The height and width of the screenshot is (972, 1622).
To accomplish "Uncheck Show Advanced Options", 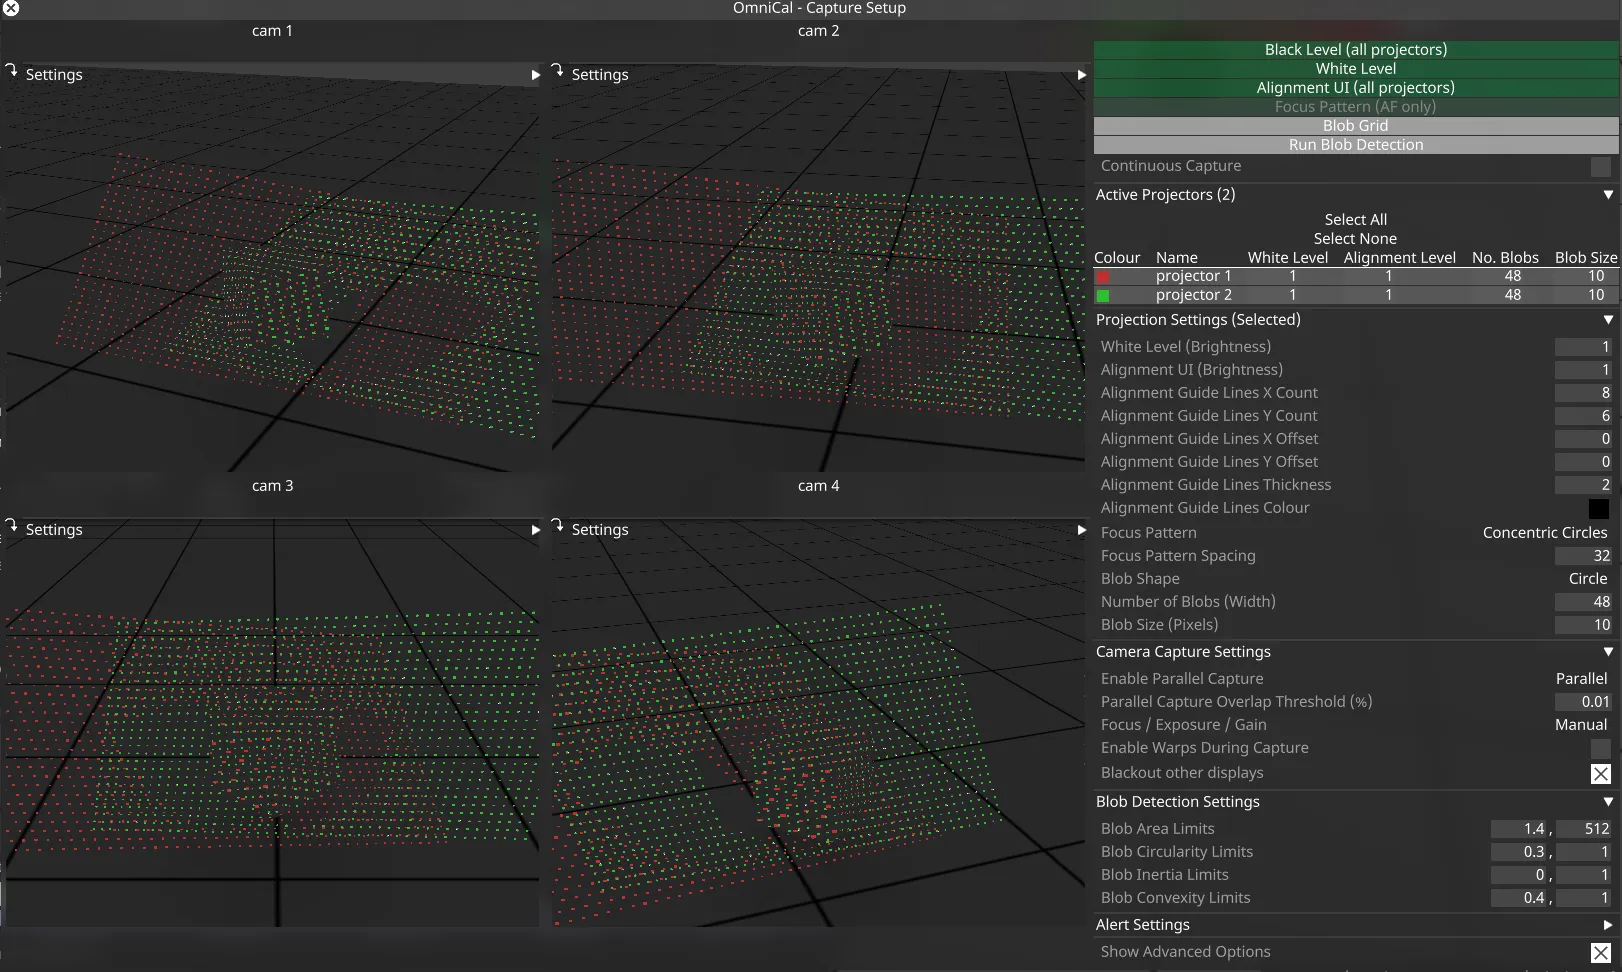I will 1600,951.
